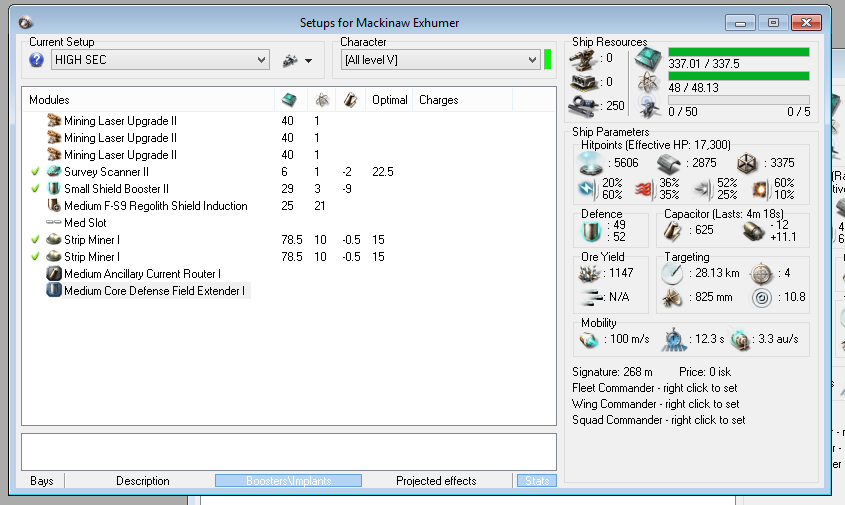The image size is (845, 505).
Task: Click the shield hitpoints icon 5606
Action: (591, 163)
